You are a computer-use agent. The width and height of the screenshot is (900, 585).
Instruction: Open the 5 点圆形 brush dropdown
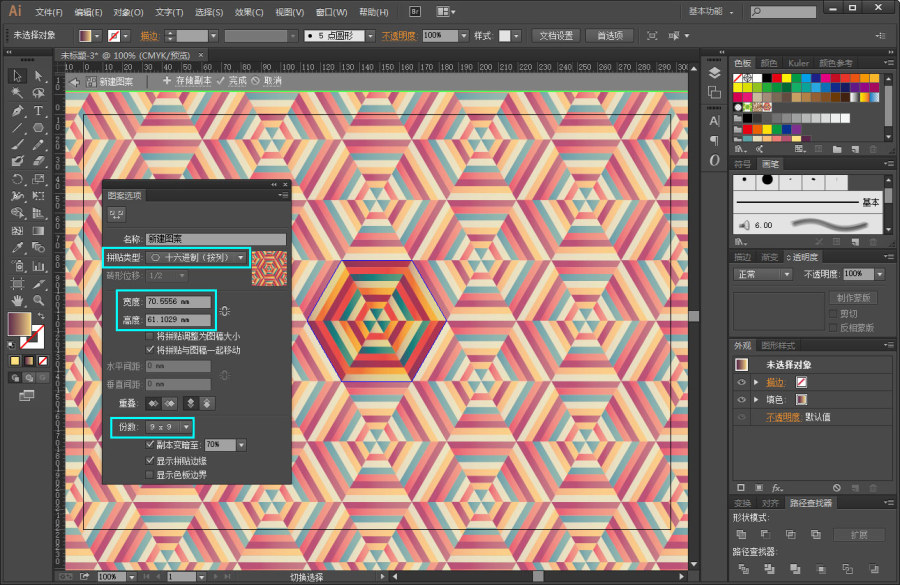[370, 36]
